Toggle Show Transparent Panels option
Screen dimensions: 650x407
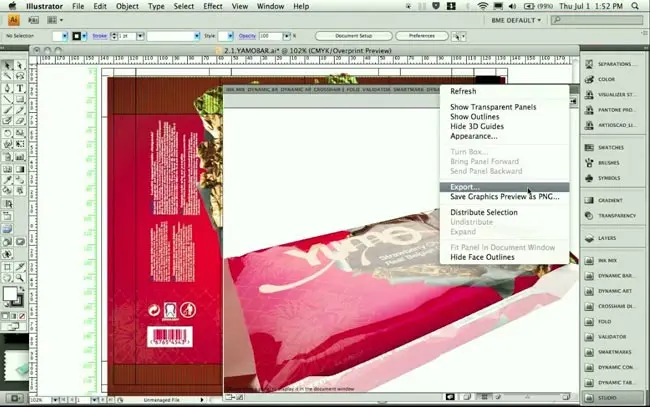pos(493,107)
